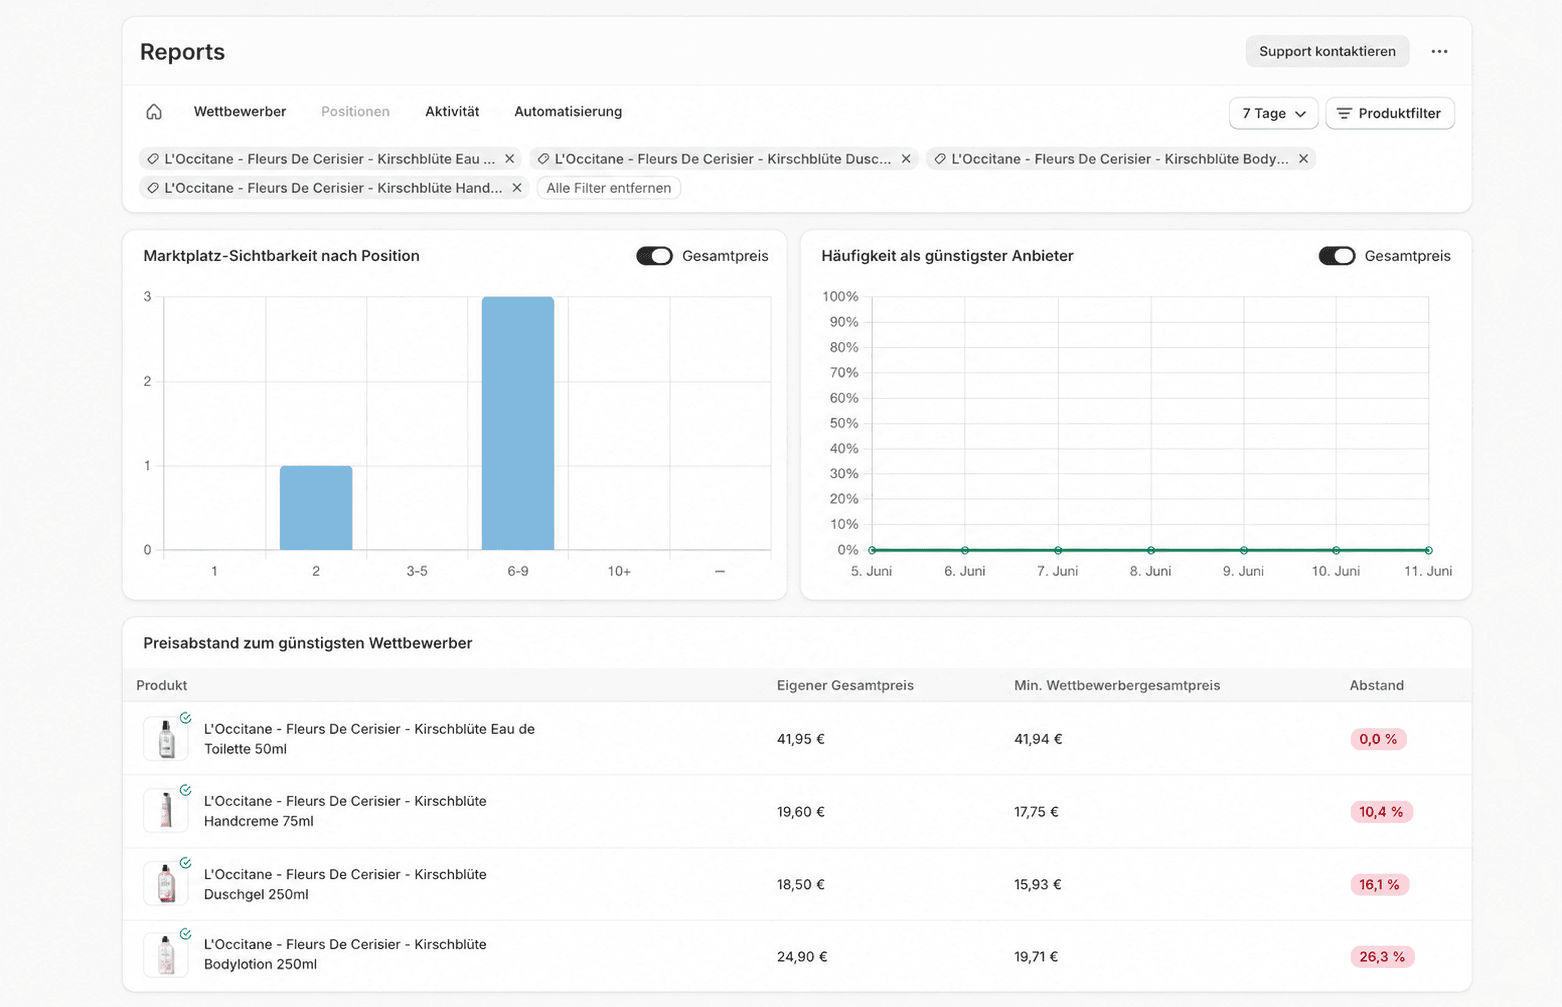Go to the Reports home icon
This screenshot has width=1562, height=1007.
(154, 112)
